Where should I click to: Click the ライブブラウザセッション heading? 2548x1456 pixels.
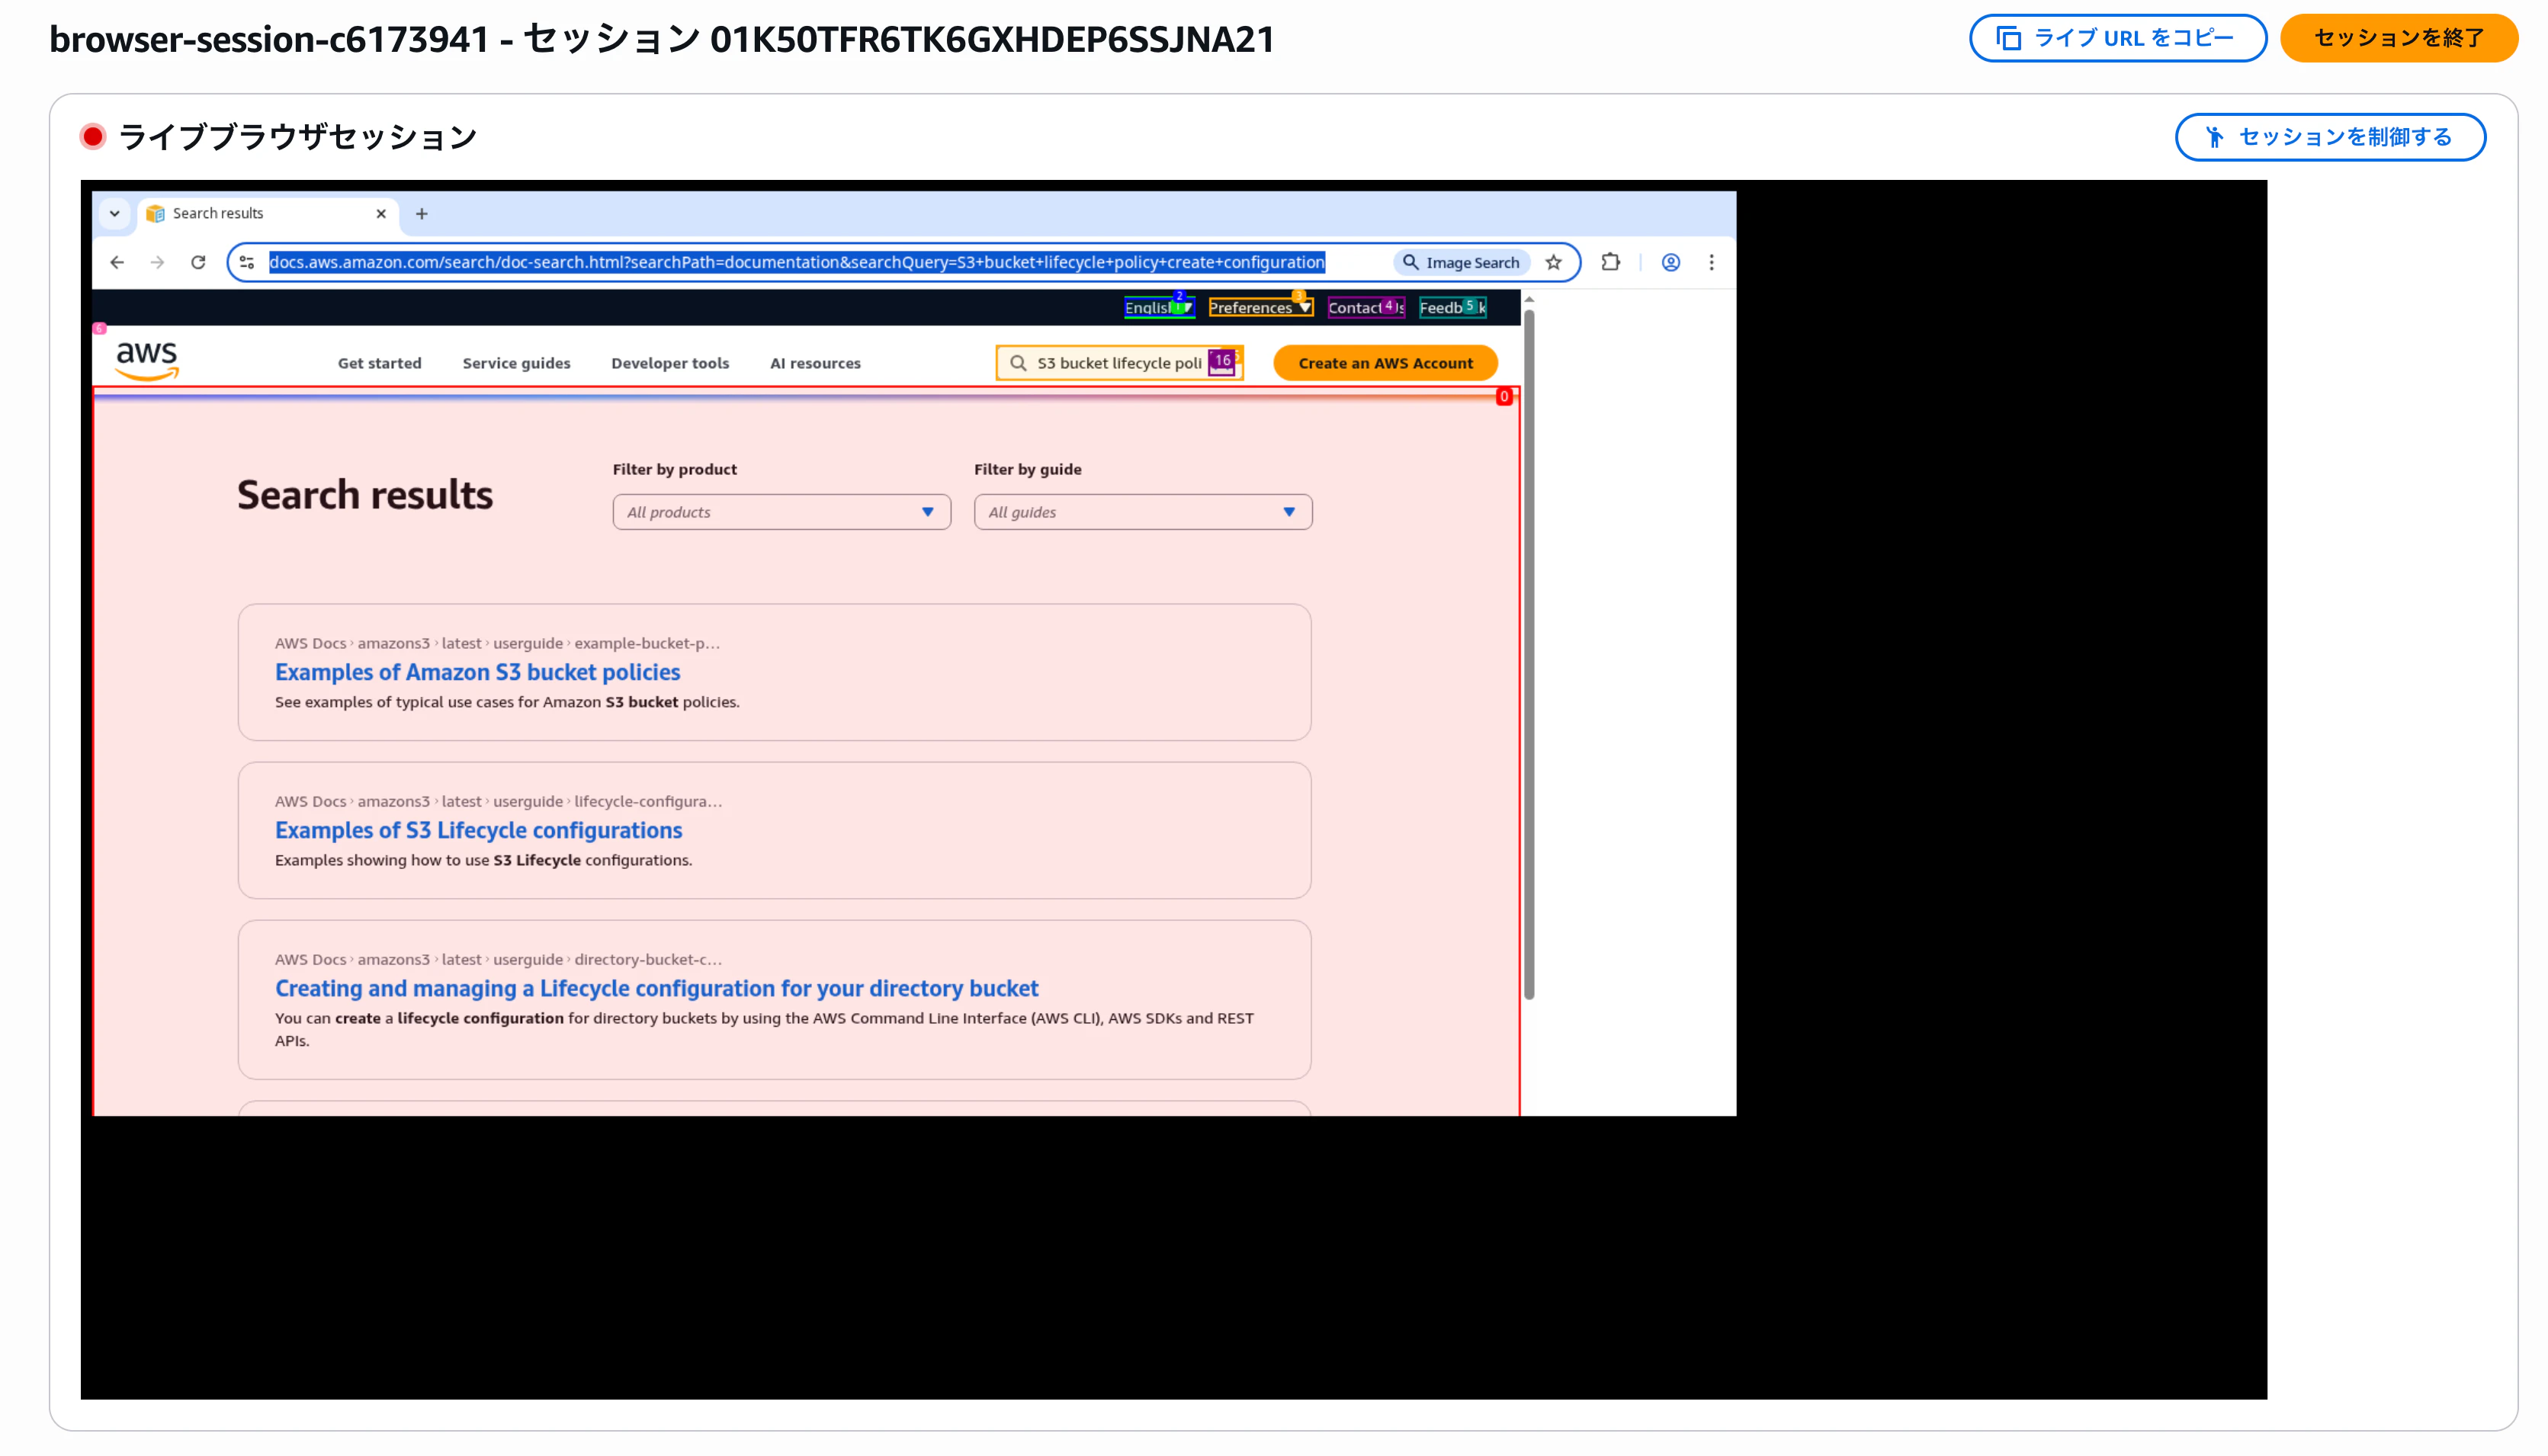(298, 137)
